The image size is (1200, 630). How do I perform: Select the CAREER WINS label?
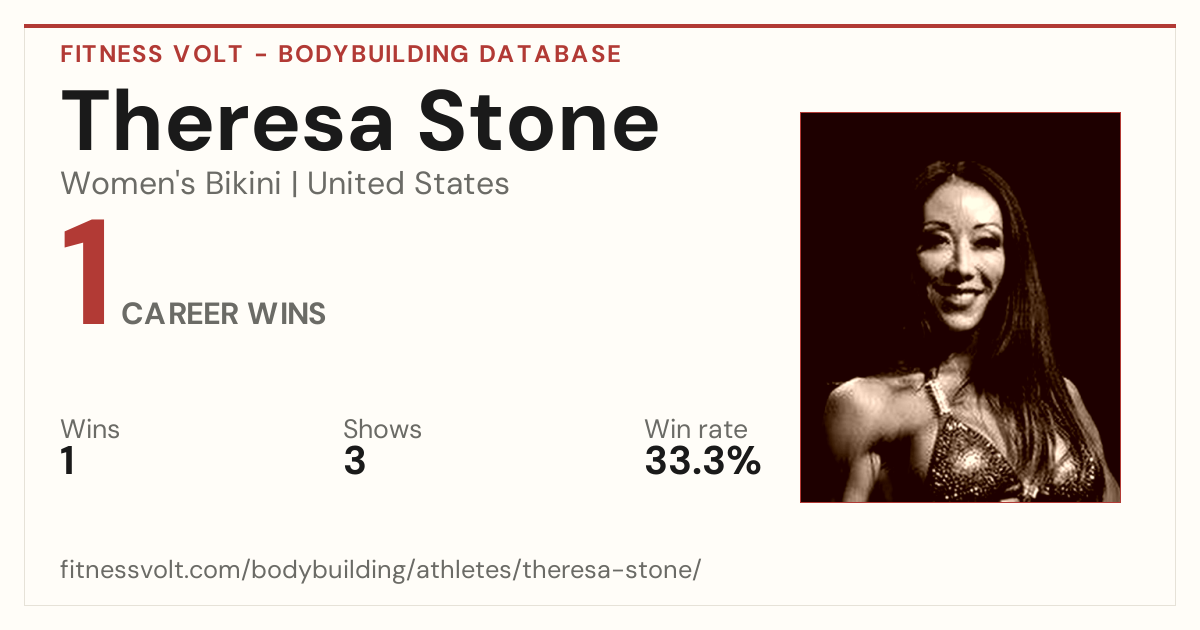224,314
